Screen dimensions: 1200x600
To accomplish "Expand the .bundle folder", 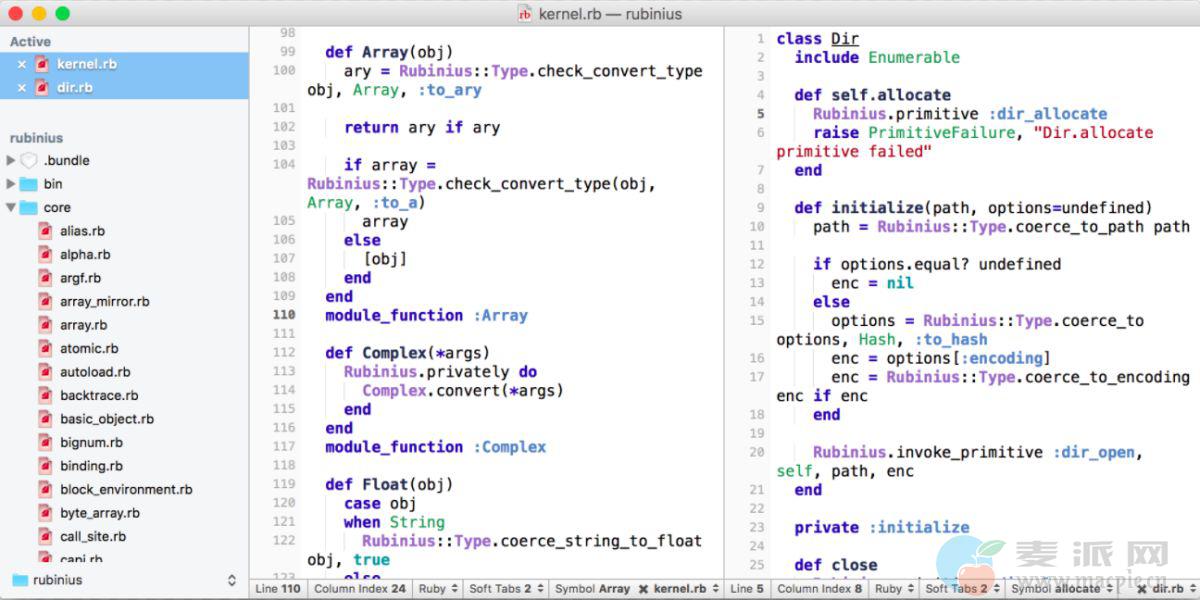I will pyautogui.click(x=11, y=160).
